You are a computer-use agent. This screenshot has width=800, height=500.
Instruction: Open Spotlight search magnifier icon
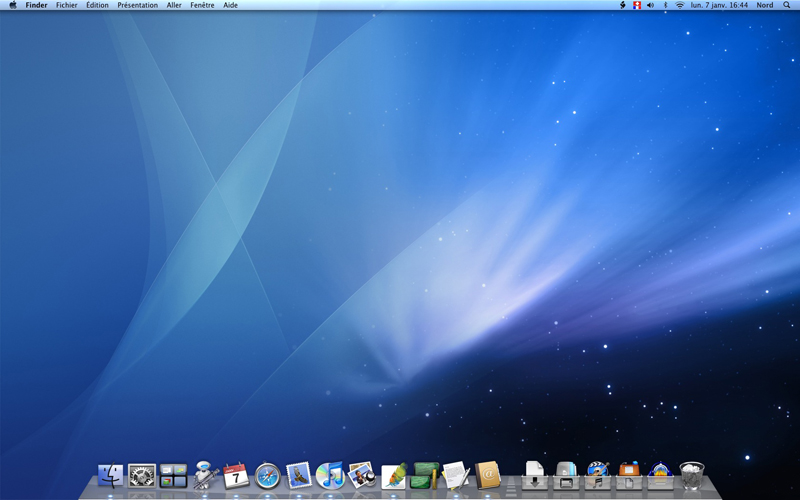(786, 5)
